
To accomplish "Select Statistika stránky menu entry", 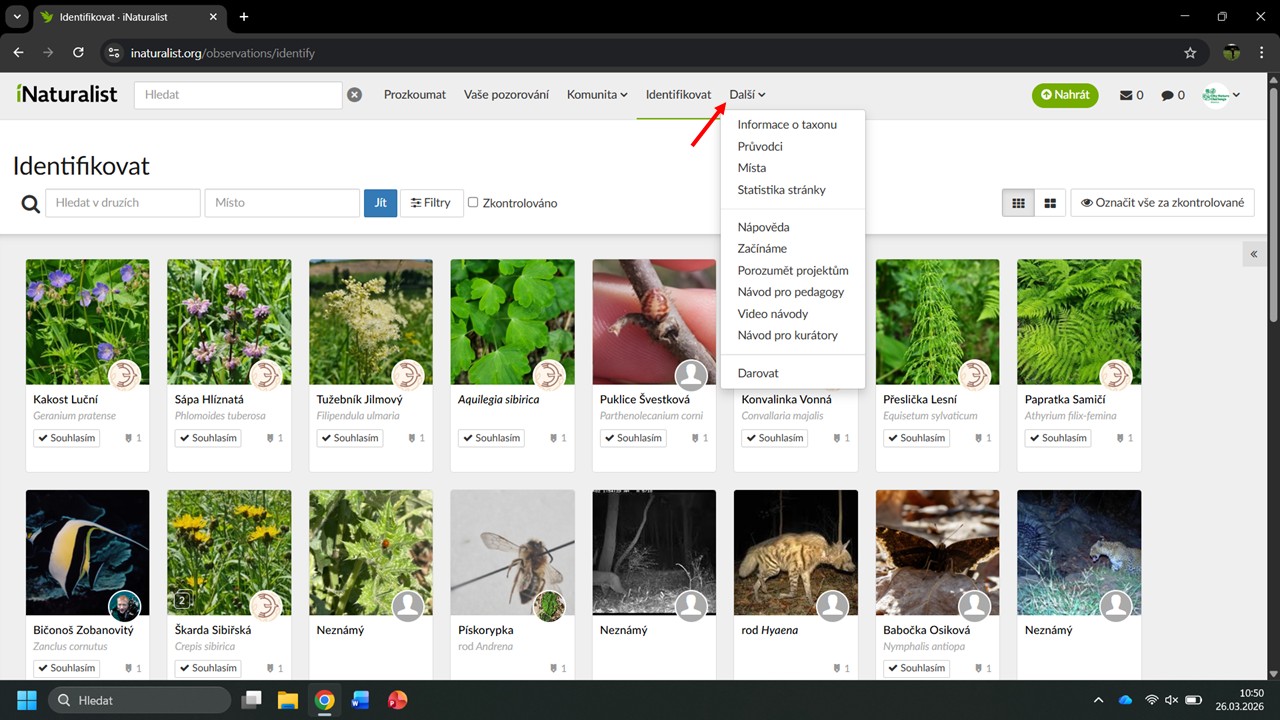I will 781,190.
